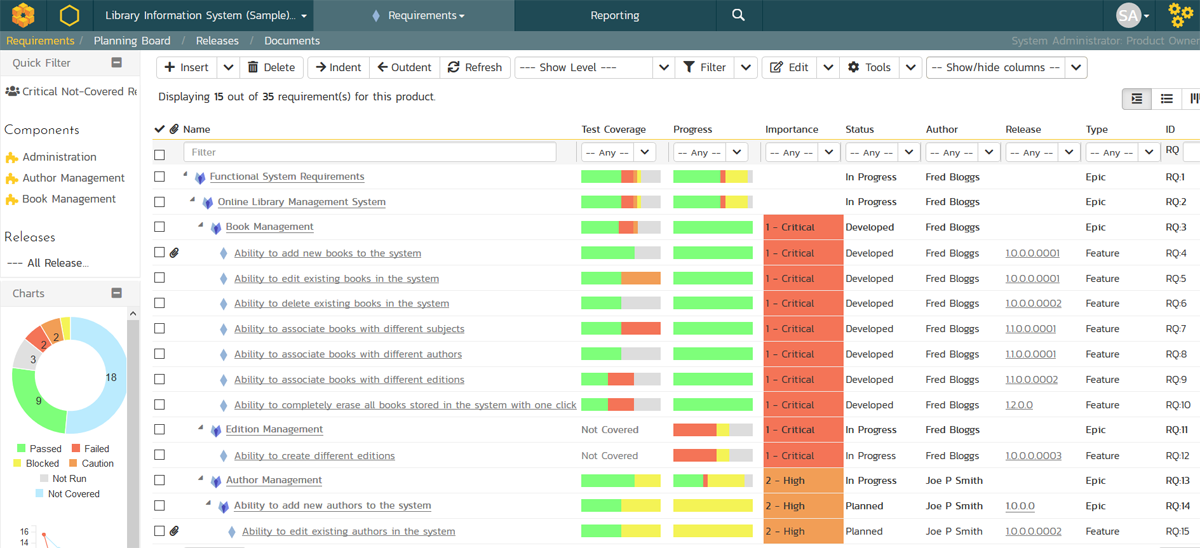Tick the Functional System Requirements checkbox
Screen dimensions: 1200x548
159,177
